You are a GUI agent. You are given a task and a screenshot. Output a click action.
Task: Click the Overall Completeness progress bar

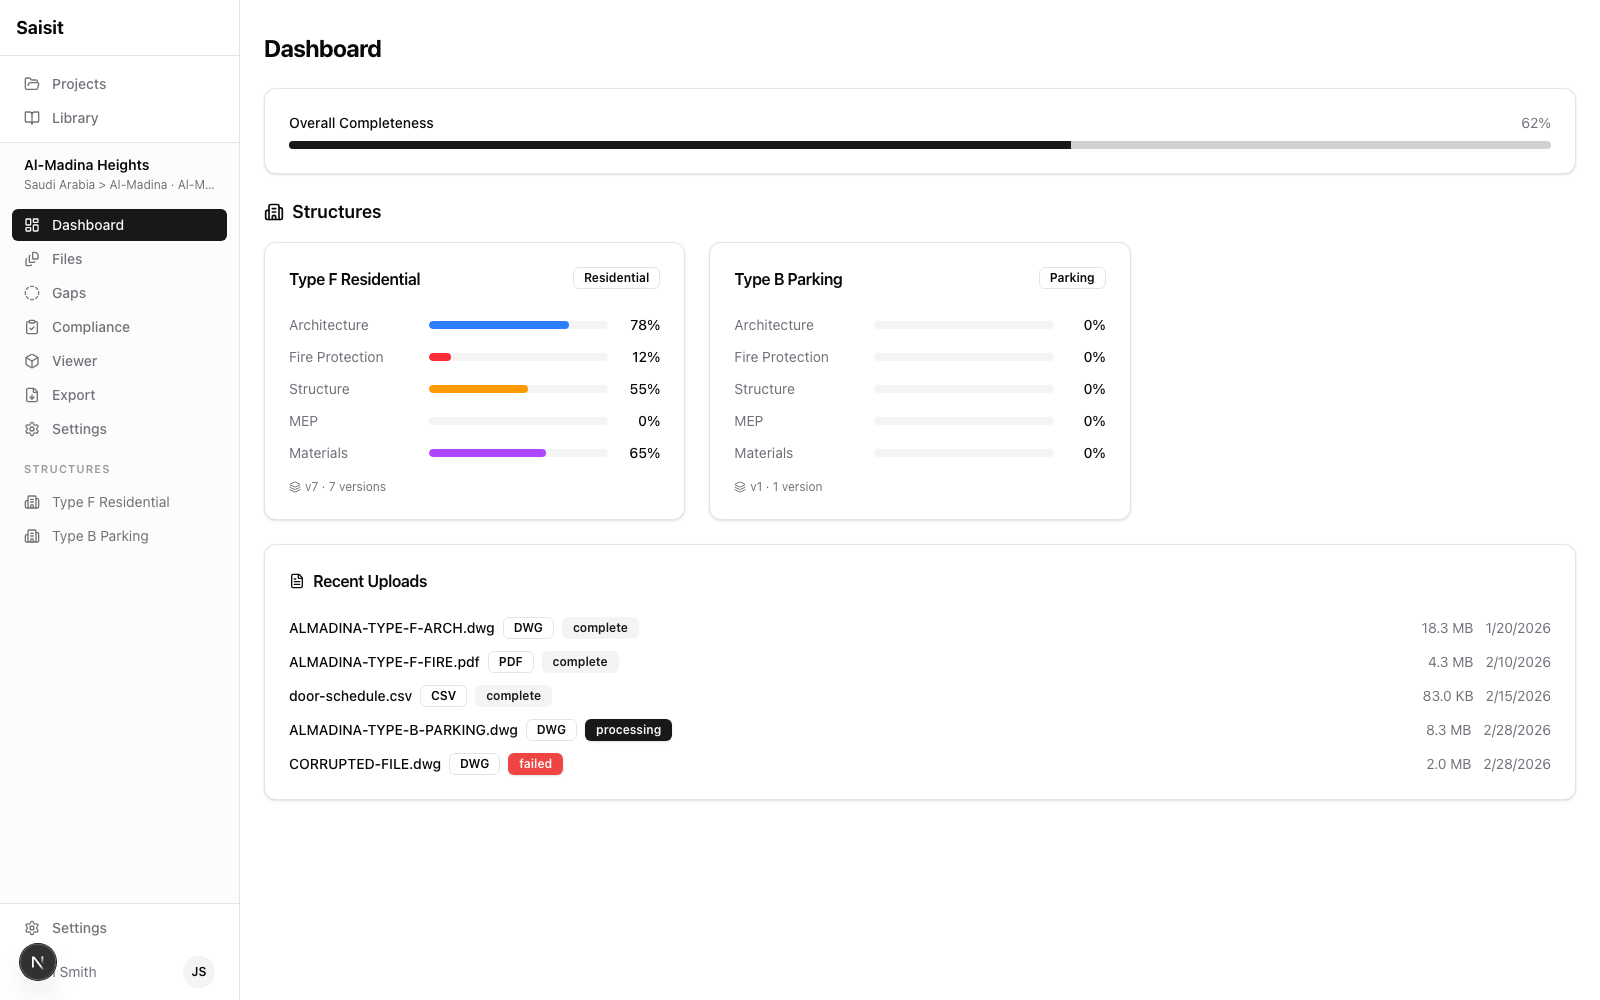coord(920,145)
